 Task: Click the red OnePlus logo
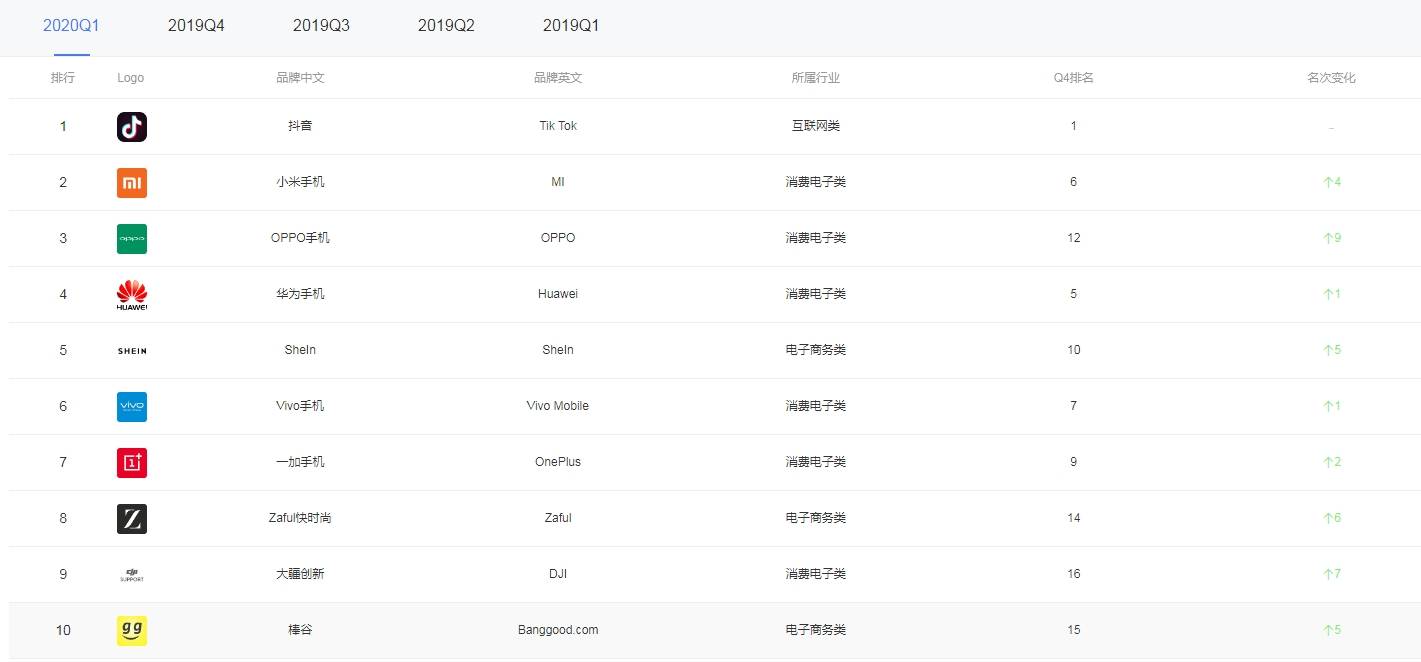(132, 463)
